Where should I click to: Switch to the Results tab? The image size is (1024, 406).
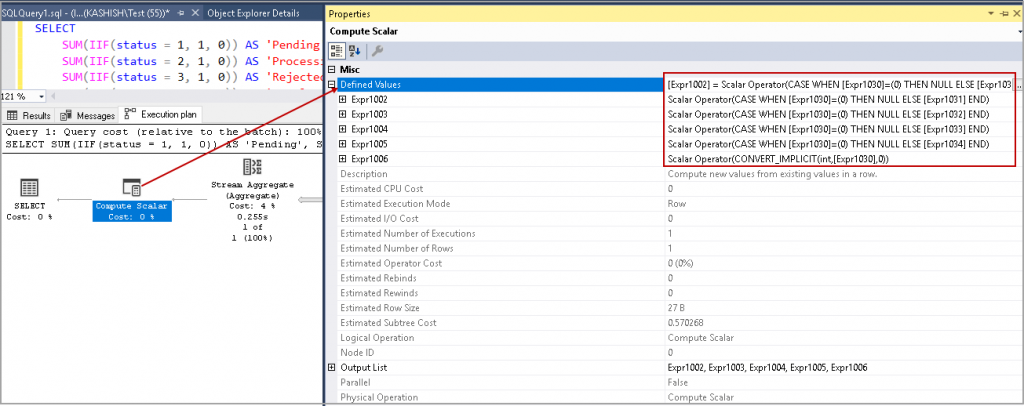tap(30, 115)
